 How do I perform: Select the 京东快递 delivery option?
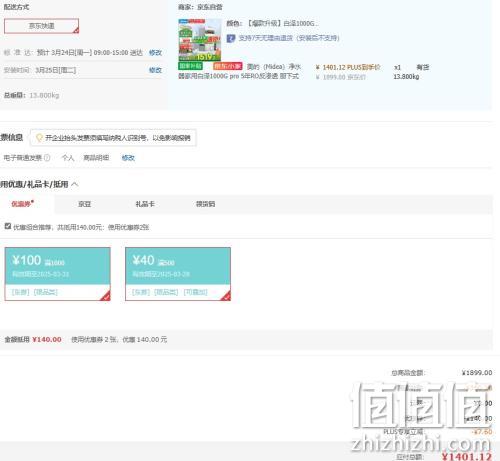41,26
